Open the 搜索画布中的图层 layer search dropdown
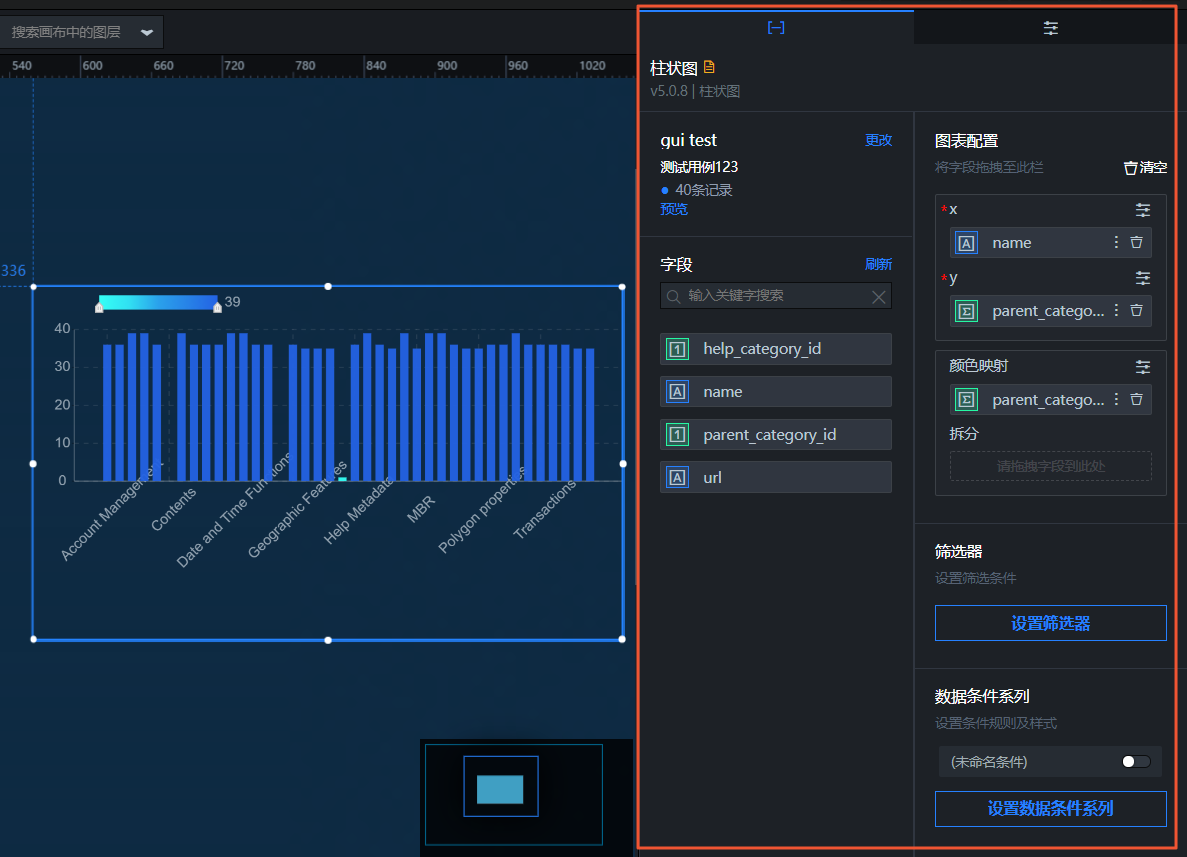1187x857 pixels. pyautogui.click(x=81, y=32)
